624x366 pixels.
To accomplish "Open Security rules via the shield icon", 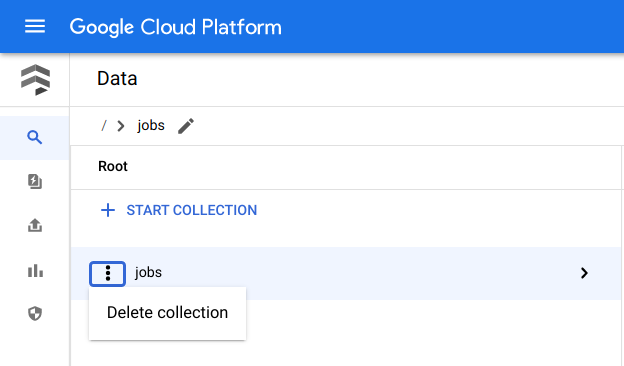I will [x=35, y=313].
